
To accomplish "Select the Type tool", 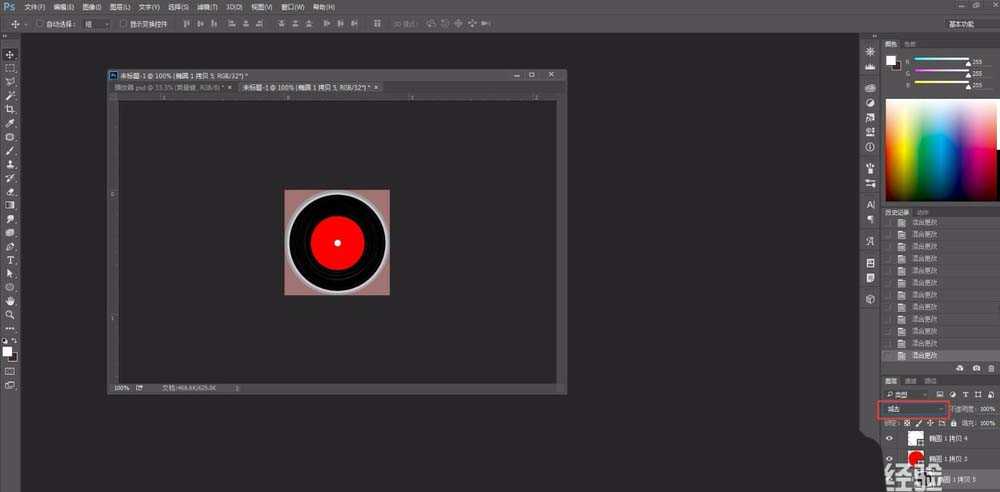I will [10, 260].
